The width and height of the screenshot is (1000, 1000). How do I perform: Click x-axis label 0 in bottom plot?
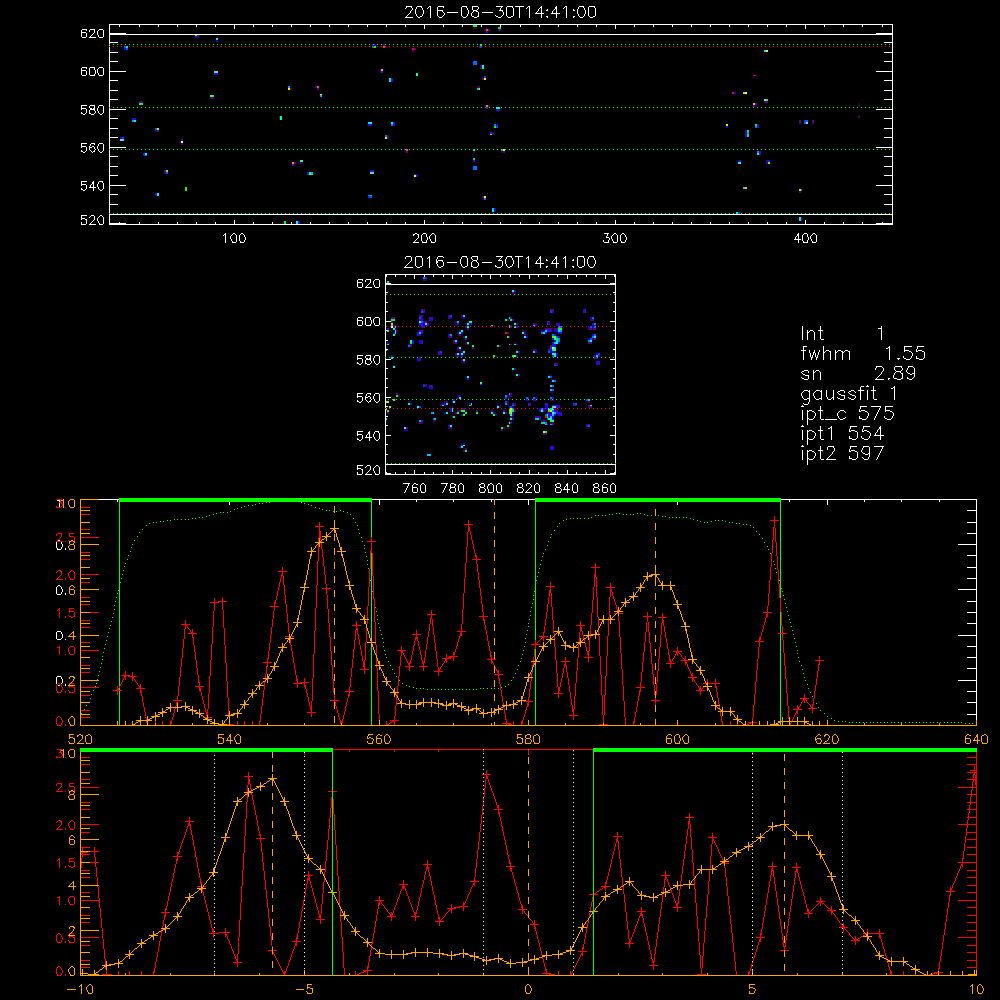coord(528,990)
